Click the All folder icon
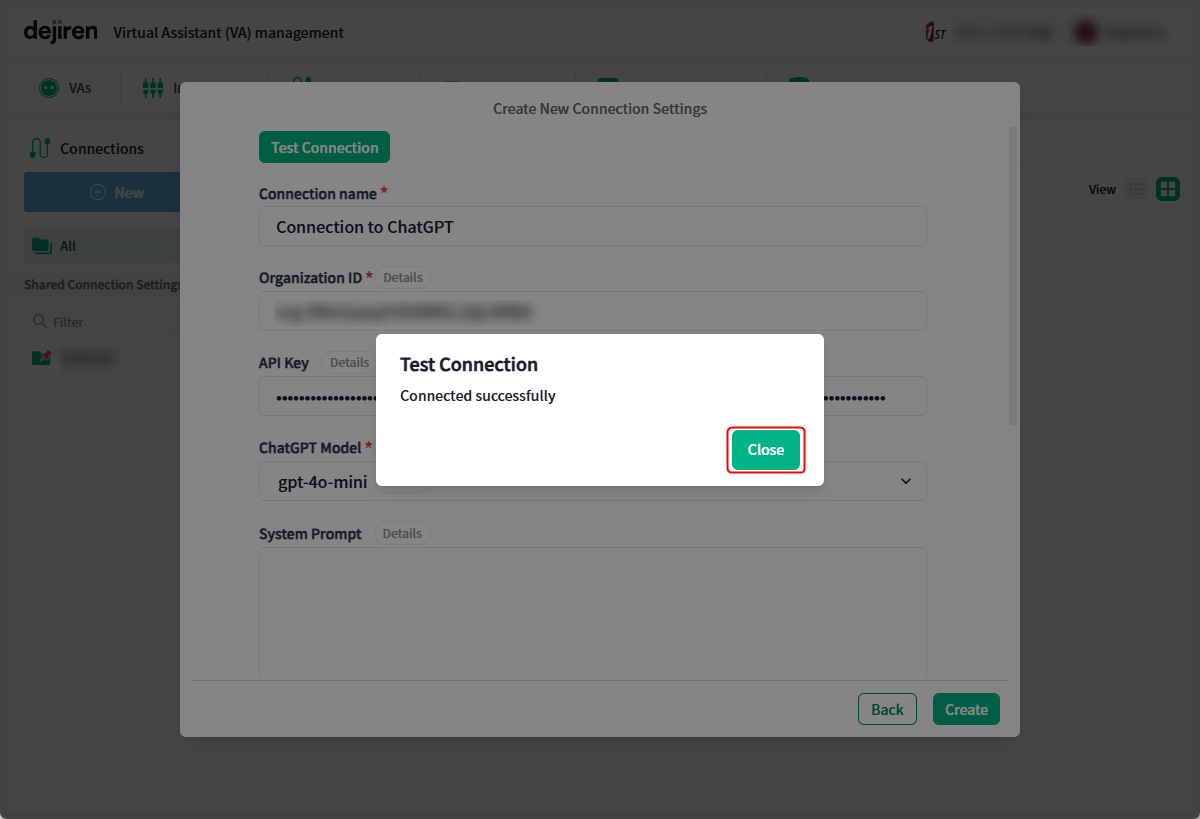This screenshot has width=1200, height=819. [x=42, y=246]
